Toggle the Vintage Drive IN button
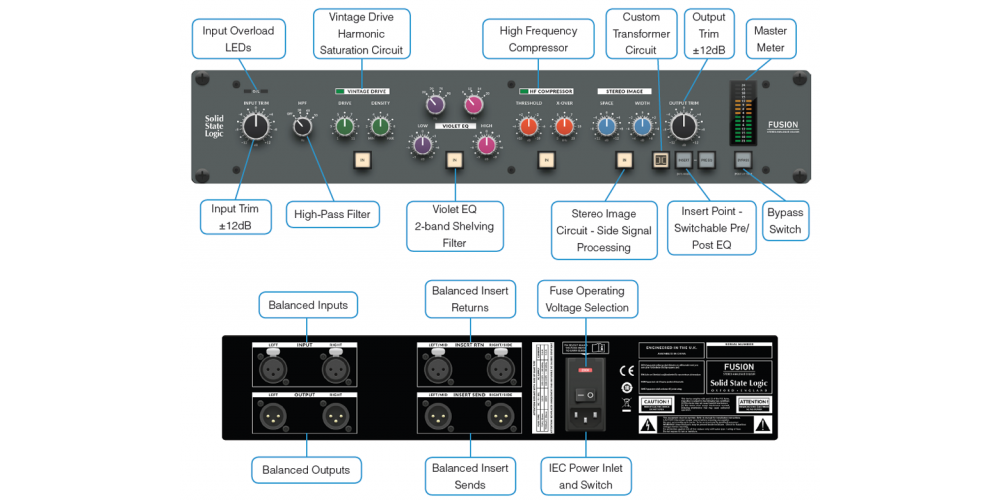The width and height of the screenshot is (1000, 500). tap(362, 160)
